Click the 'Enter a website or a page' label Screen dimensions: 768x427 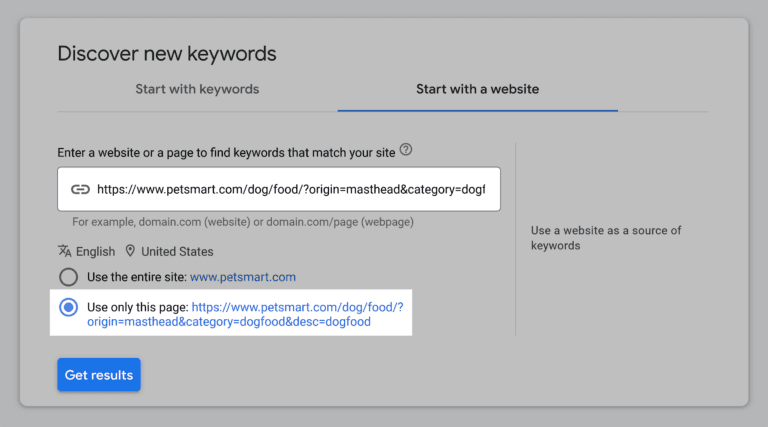(x=226, y=153)
